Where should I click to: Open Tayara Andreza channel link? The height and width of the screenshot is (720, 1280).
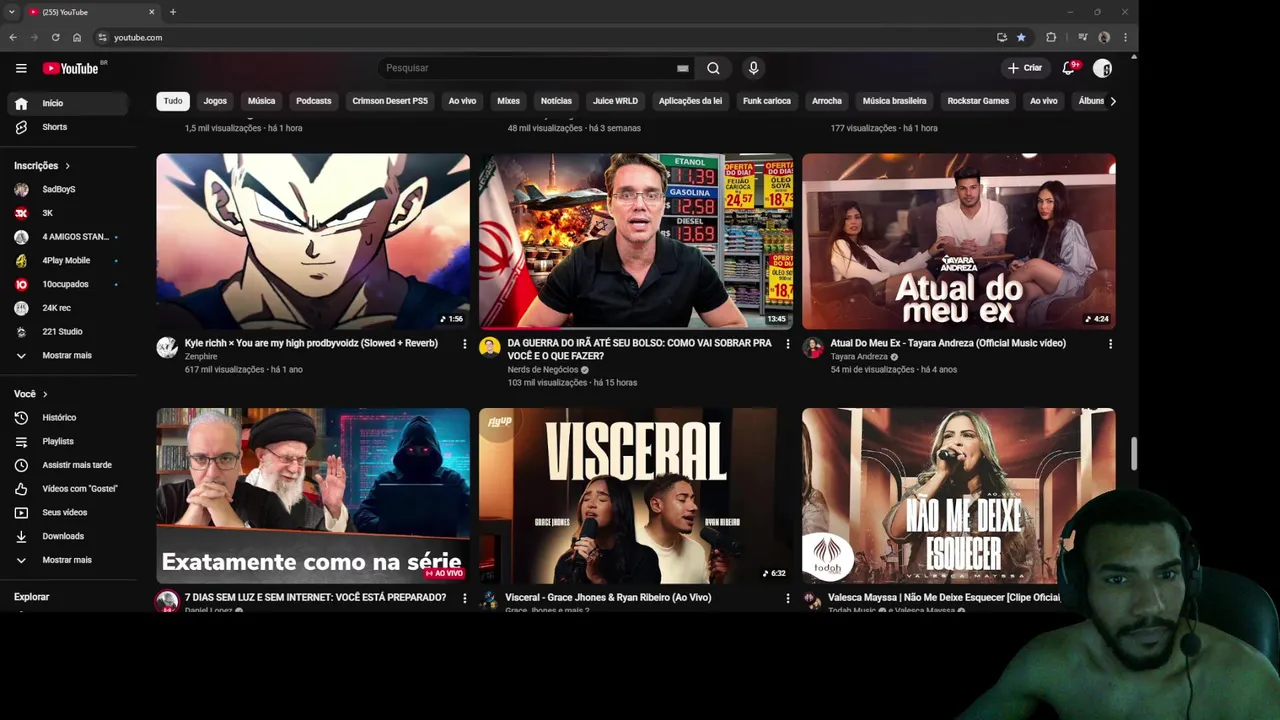pyautogui.click(x=859, y=356)
